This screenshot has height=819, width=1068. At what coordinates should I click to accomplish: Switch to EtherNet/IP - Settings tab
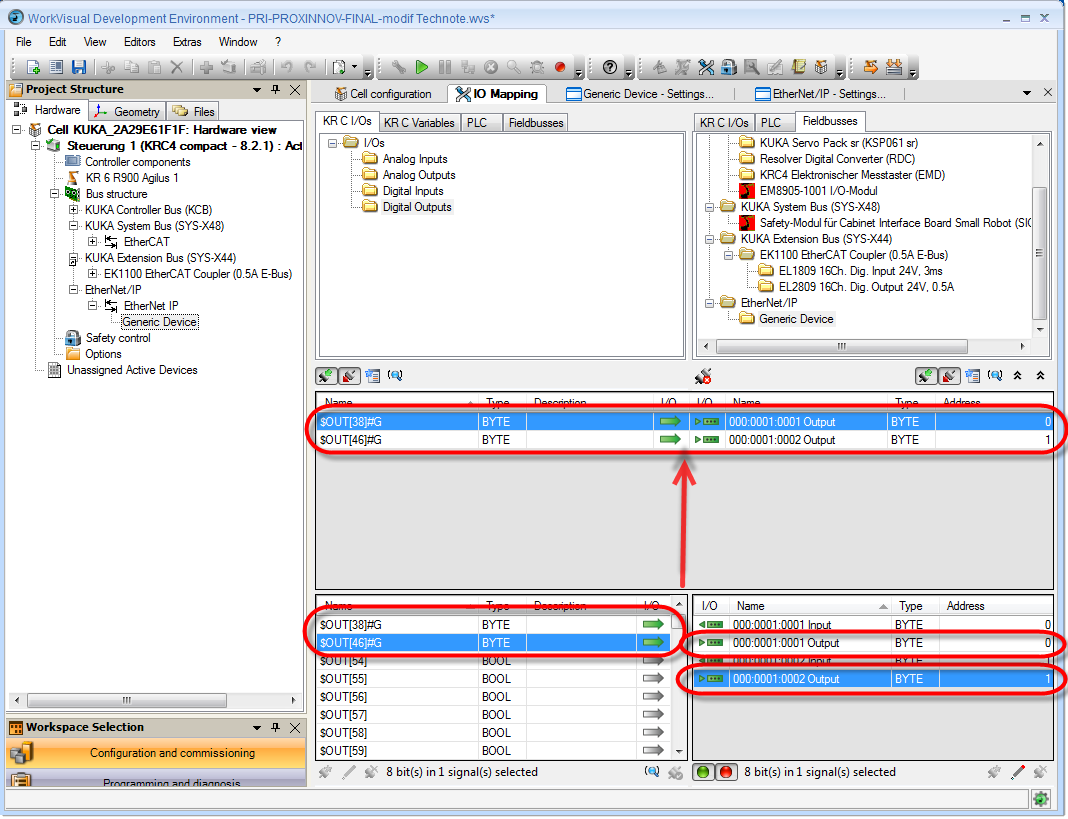tap(821, 94)
